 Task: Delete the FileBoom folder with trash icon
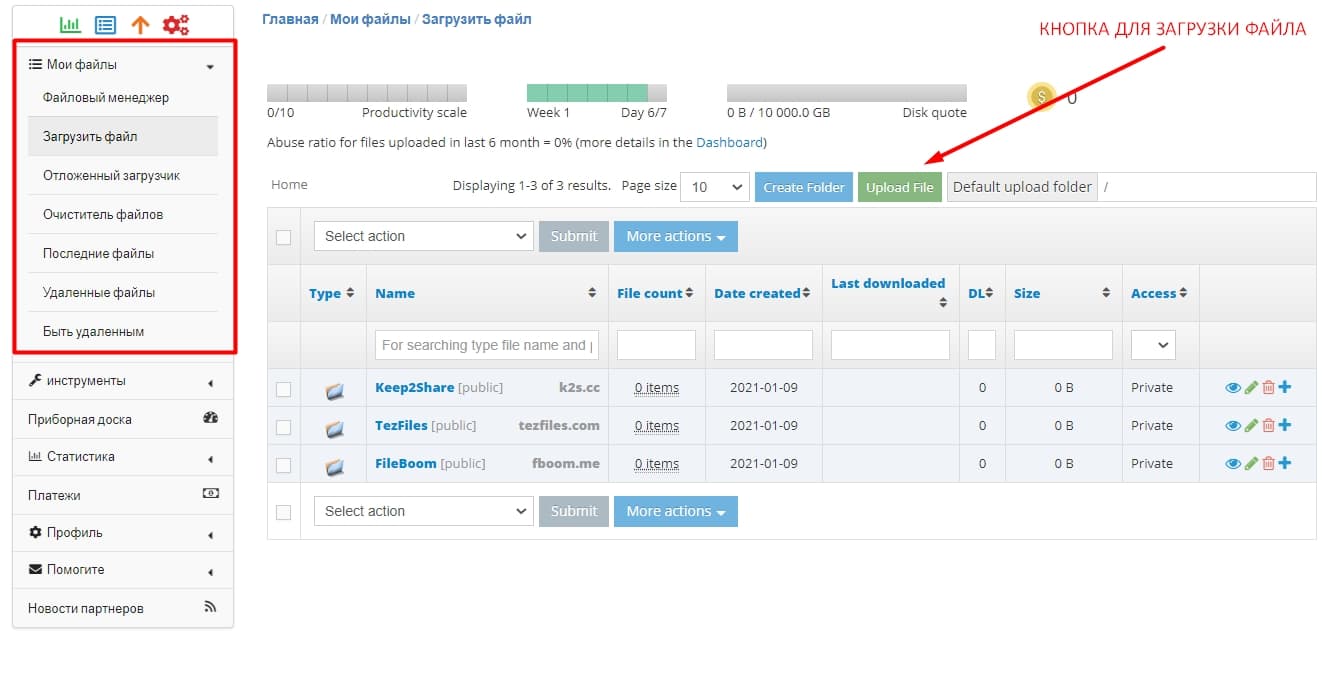coord(1268,464)
